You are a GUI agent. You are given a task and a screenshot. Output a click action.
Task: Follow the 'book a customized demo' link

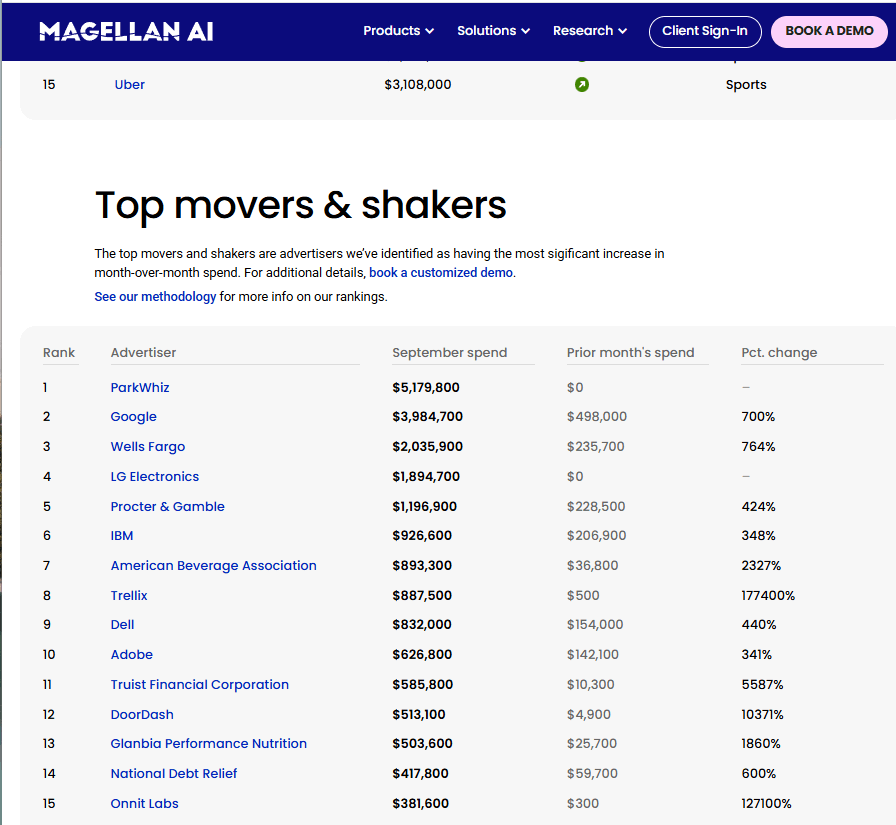[441, 273]
